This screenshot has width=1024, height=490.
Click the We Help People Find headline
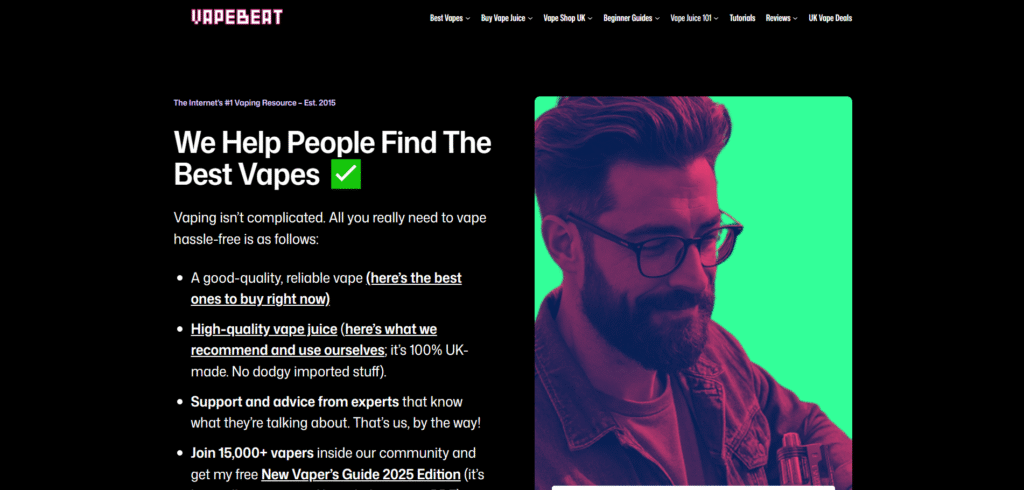(x=332, y=158)
